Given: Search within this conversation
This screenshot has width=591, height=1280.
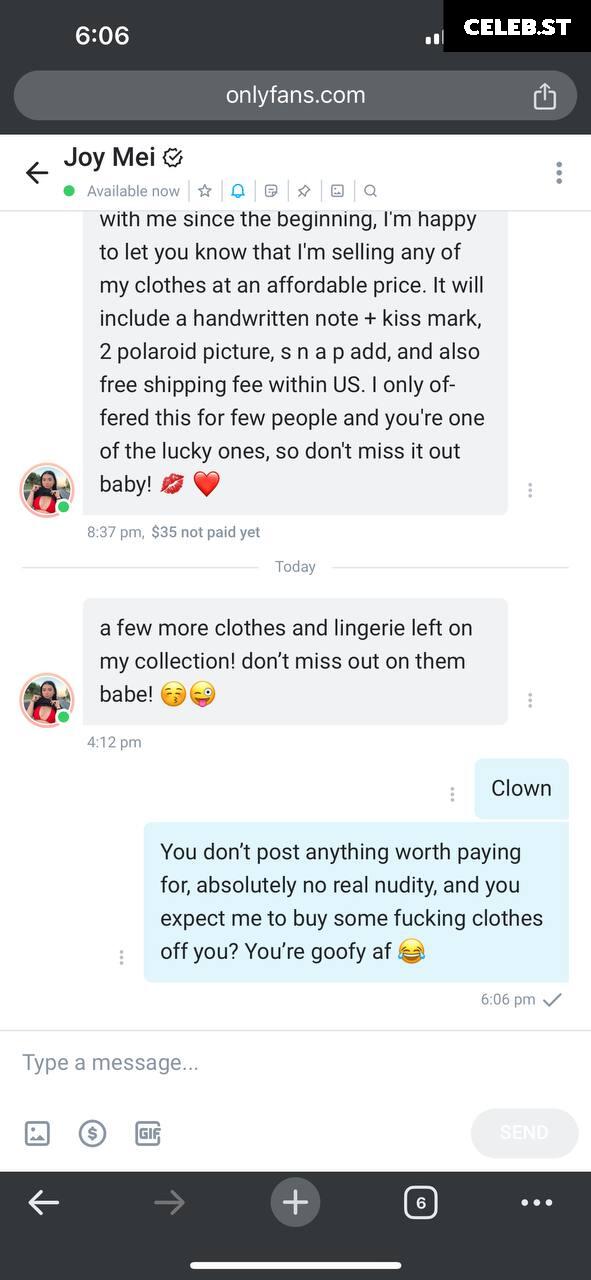Looking at the screenshot, I should pyautogui.click(x=370, y=190).
